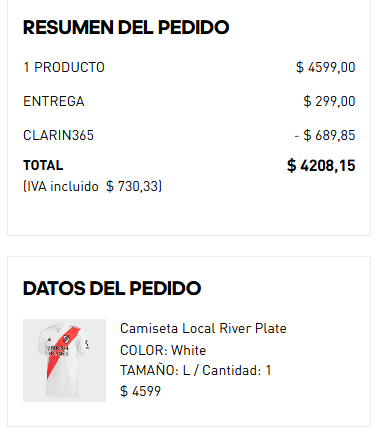Select the discount amount - $ 689,85
380x444 pixels.
click(325, 135)
